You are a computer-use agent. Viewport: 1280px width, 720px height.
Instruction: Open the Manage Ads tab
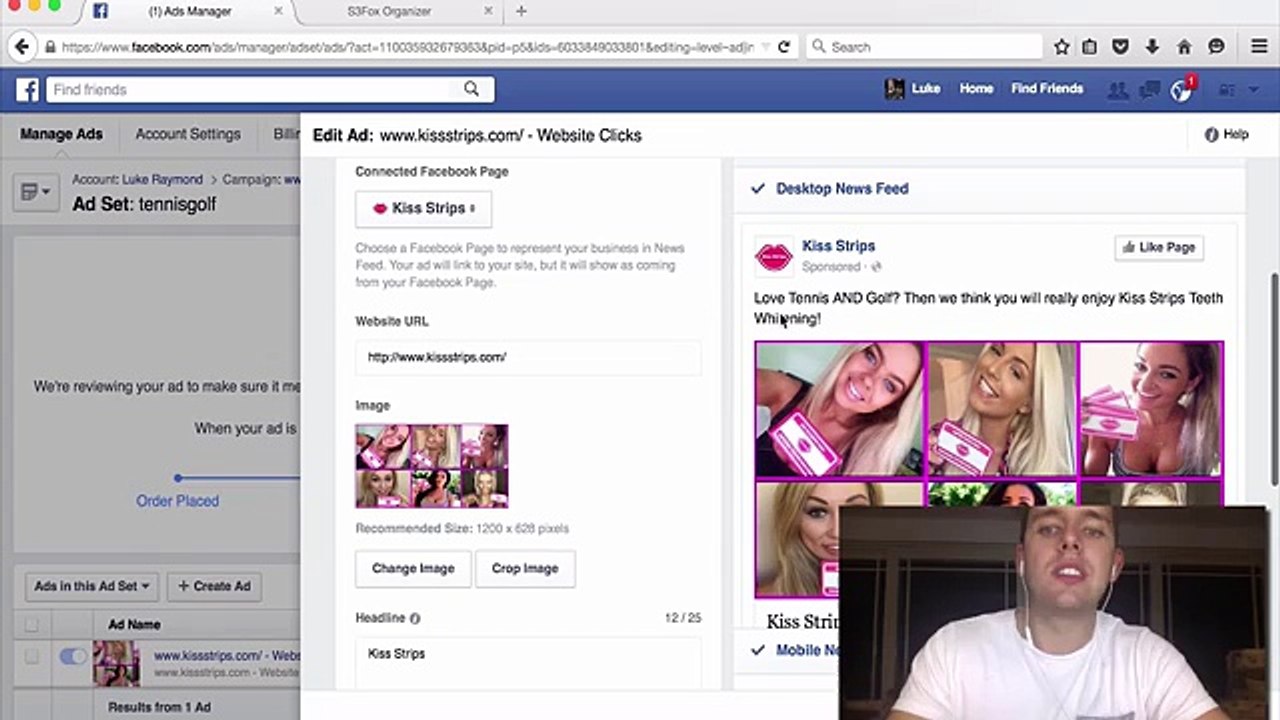point(61,134)
